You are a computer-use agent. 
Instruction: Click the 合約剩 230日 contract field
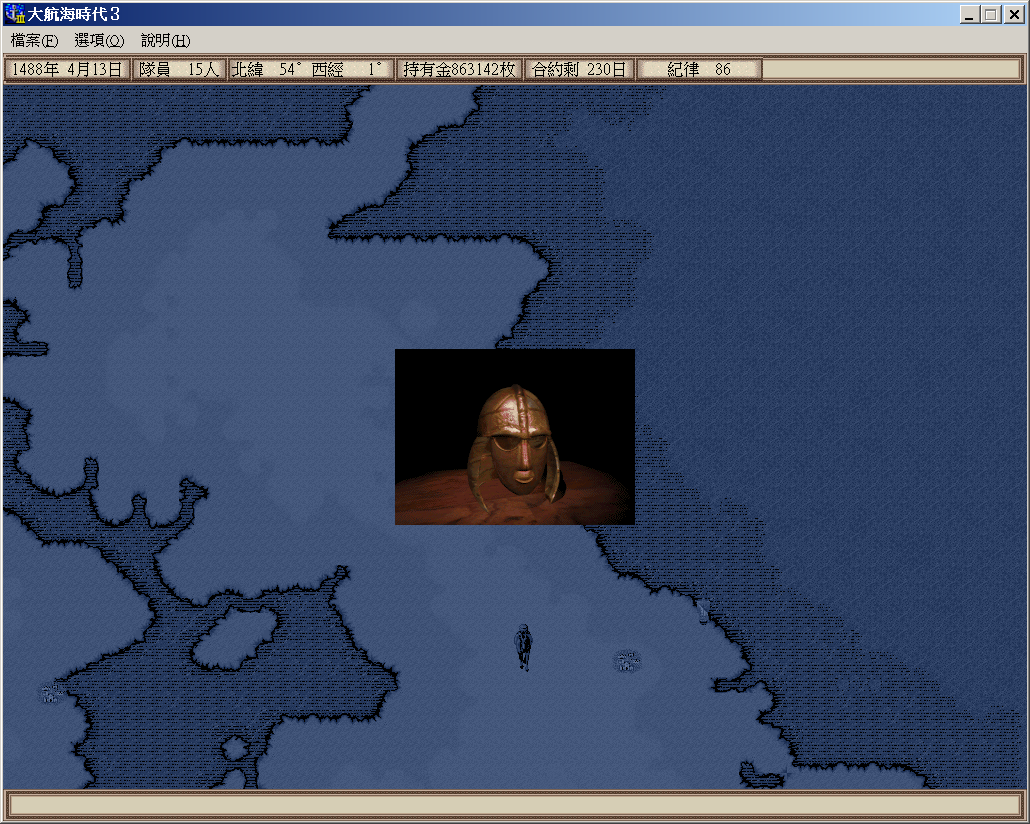click(579, 69)
